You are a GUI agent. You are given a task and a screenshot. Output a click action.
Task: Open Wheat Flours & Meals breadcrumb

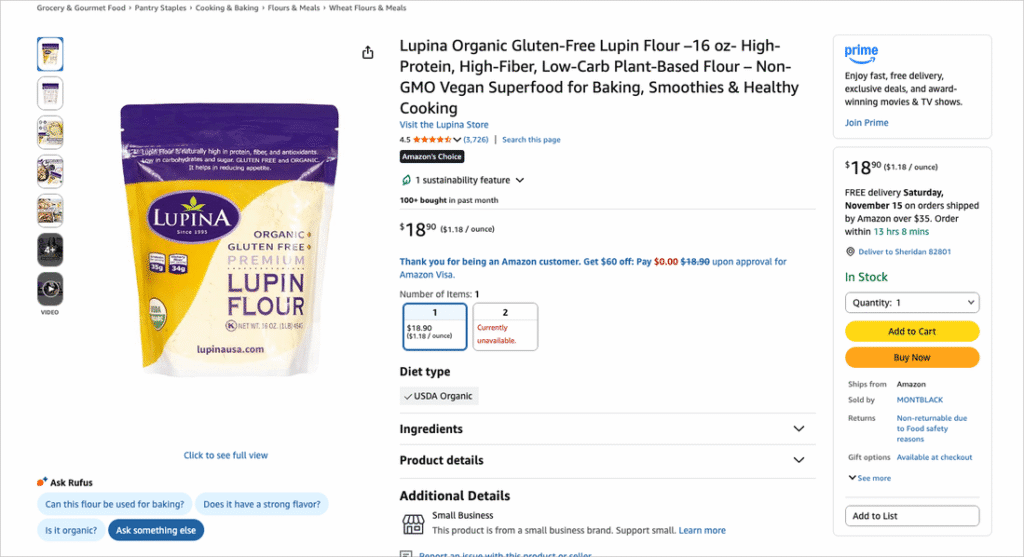368,8
